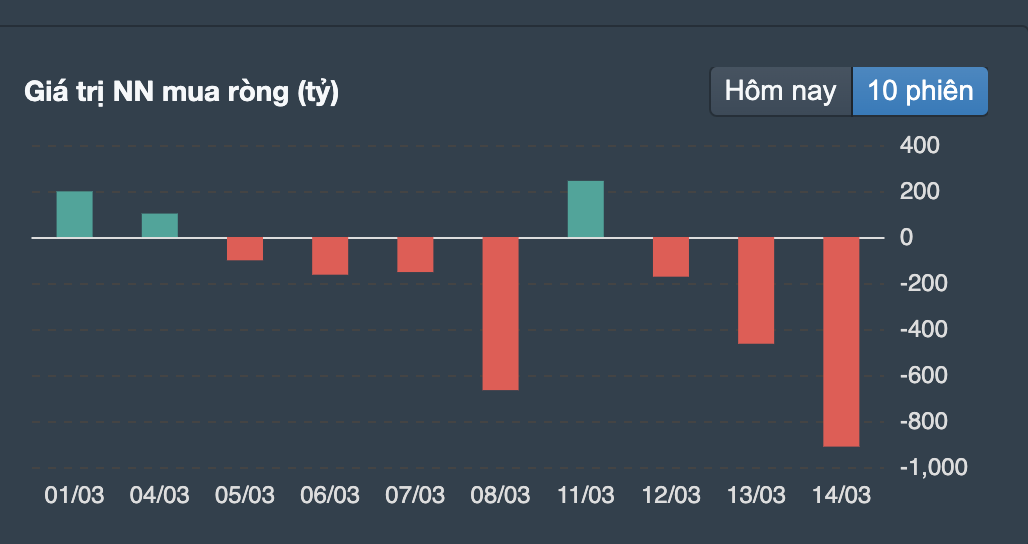Click the chart title Giá trị NN mua ròng

pos(181,93)
